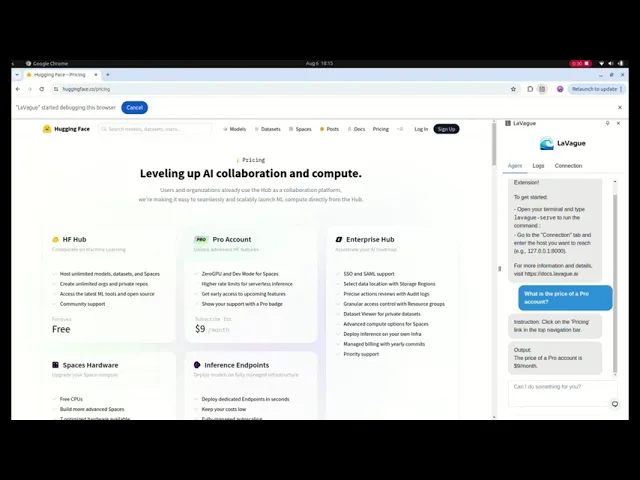Open the Chrome extensions puzzle icon
Screen dimensions: 640x480
tap(530, 89)
